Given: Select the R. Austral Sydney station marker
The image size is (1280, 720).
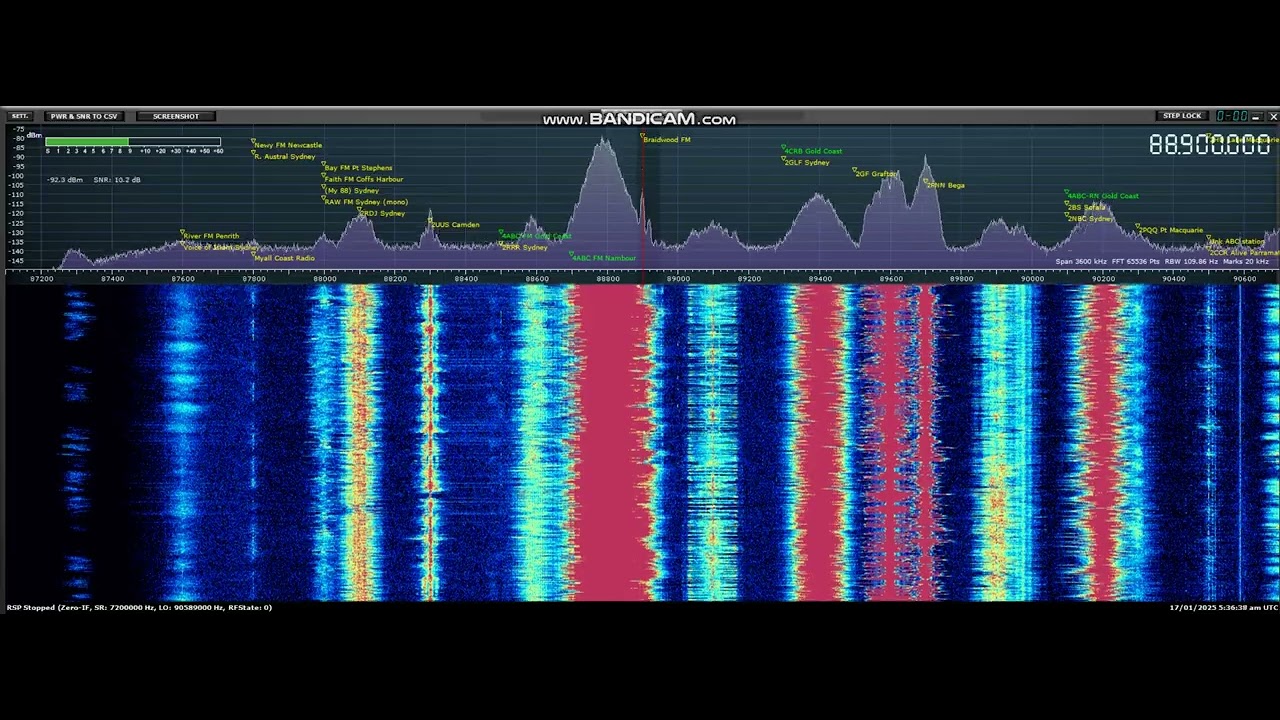Looking at the screenshot, I should pyautogui.click(x=285, y=156).
